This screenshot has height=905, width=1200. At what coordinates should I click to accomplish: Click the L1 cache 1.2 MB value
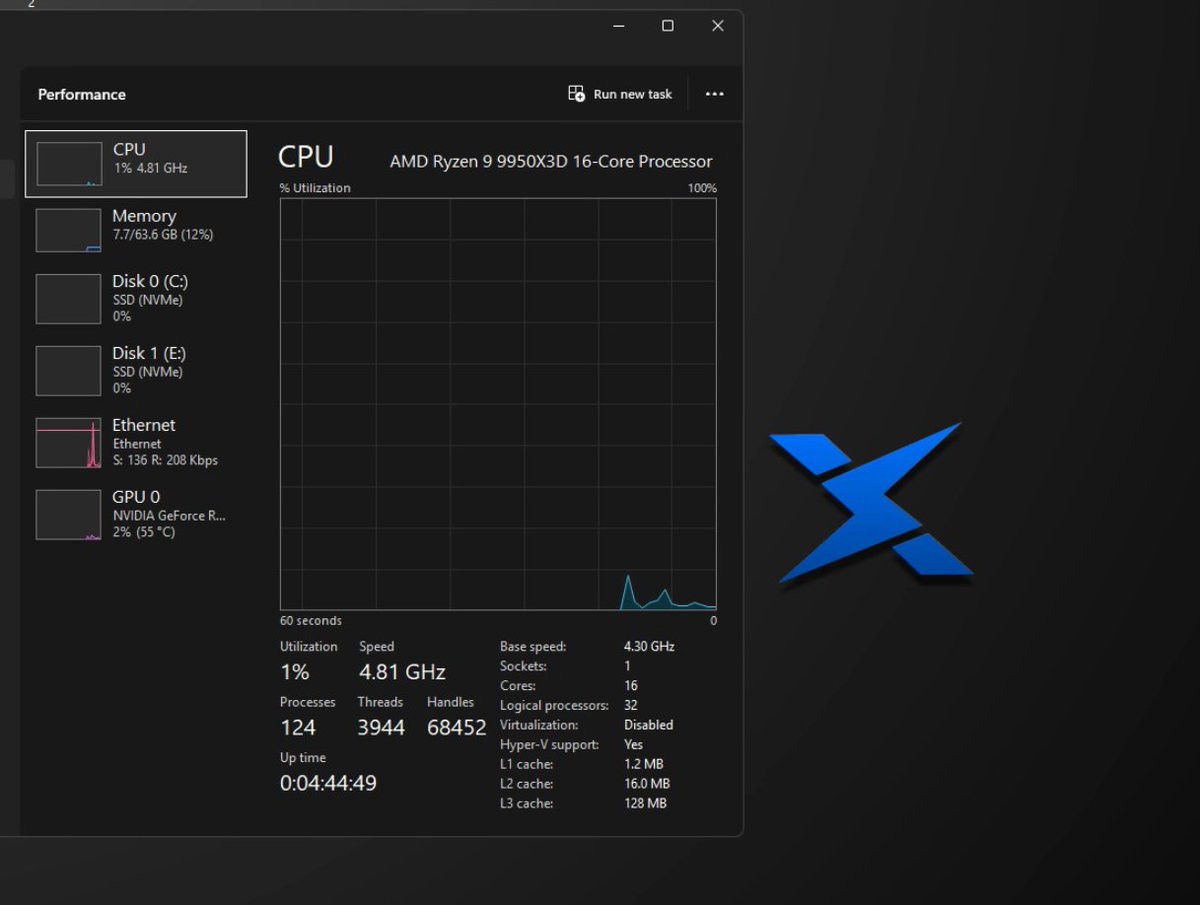click(642, 764)
